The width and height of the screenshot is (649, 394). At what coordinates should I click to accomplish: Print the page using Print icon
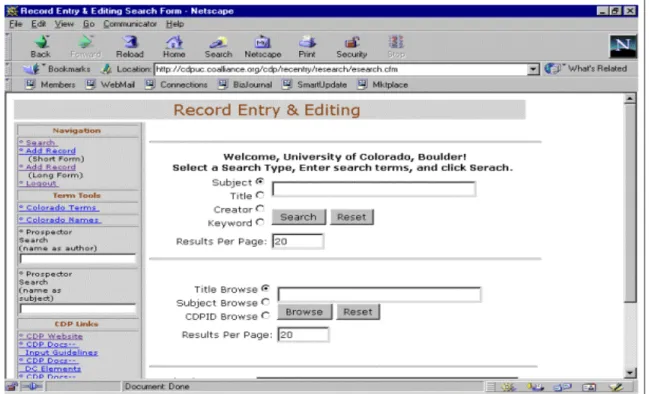(307, 46)
